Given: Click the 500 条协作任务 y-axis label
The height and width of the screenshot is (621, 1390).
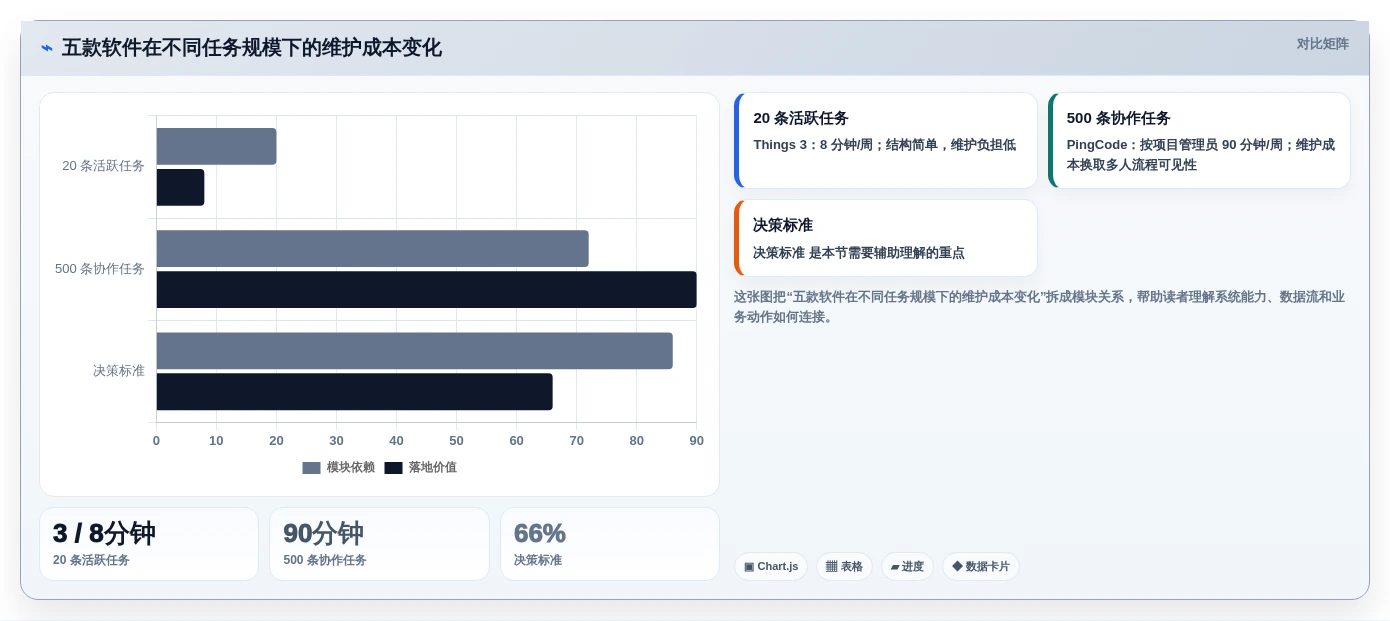Looking at the screenshot, I should (x=100, y=269).
